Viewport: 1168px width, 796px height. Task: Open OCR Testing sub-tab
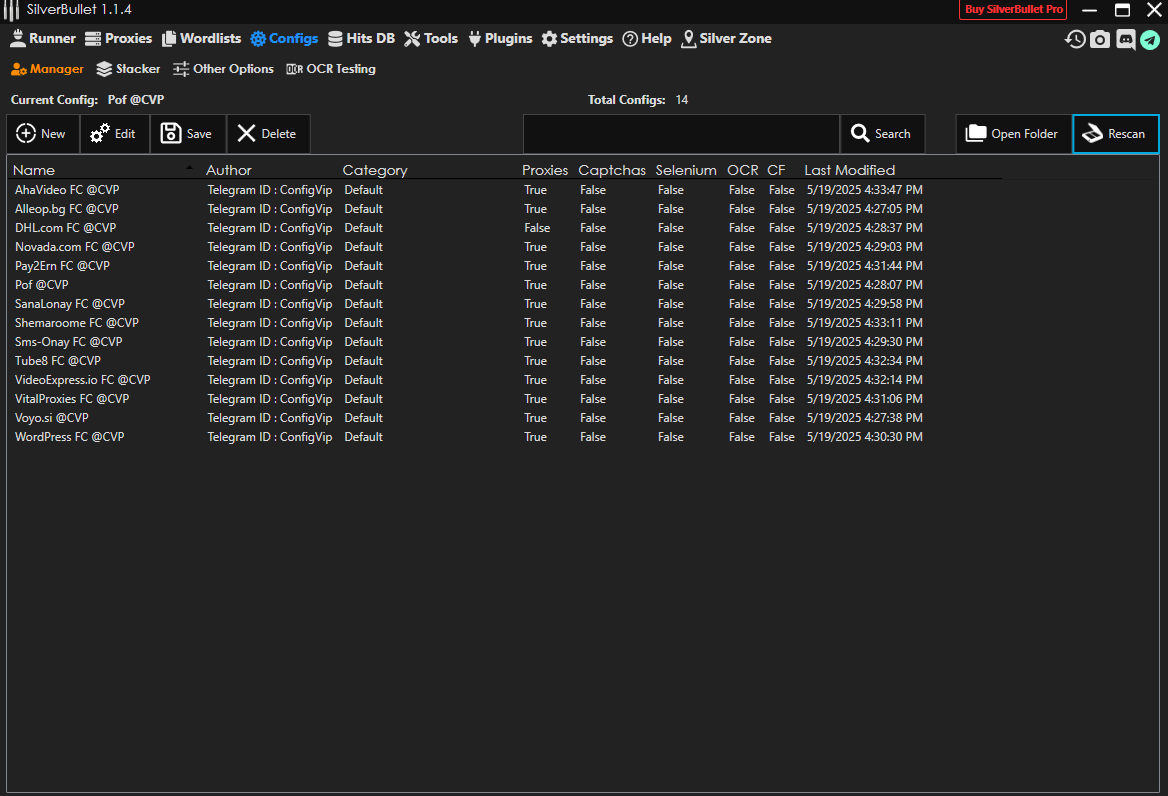(331, 69)
